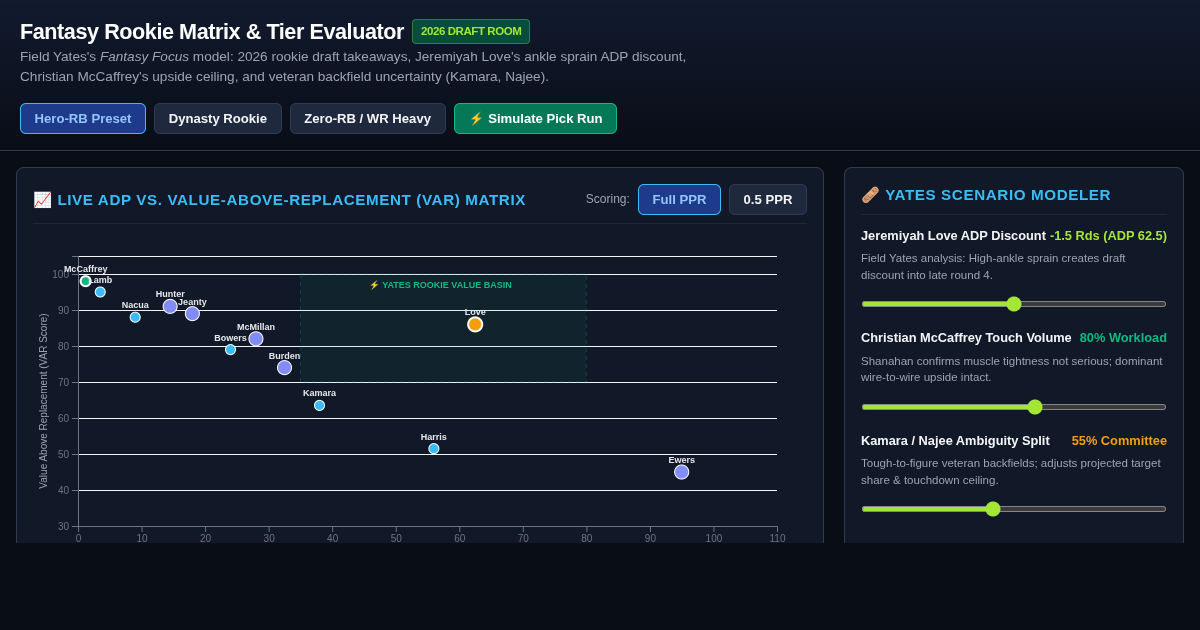Adjust the Christian McCaffrey Touch Volume slider

coord(1014,407)
